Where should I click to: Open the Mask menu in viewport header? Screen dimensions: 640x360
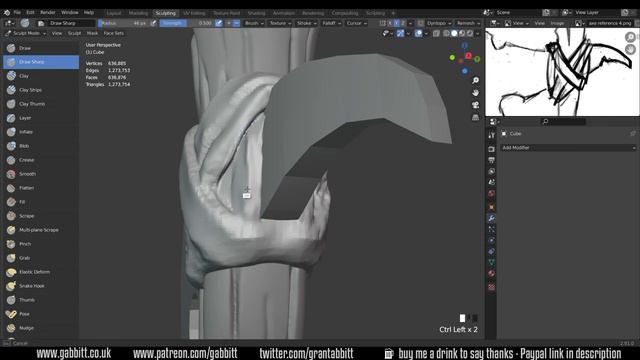pyautogui.click(x=92, y=33)
